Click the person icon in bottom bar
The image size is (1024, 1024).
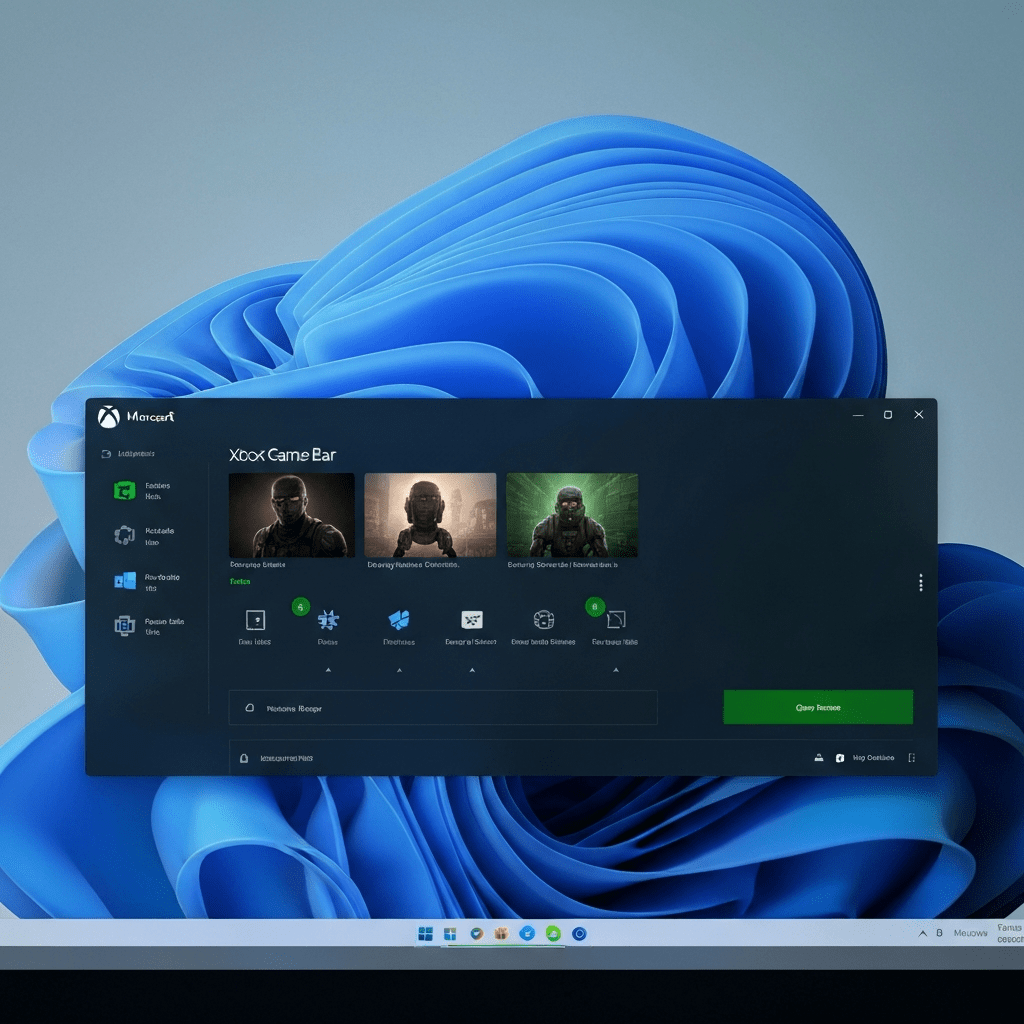tap(818, 758)
